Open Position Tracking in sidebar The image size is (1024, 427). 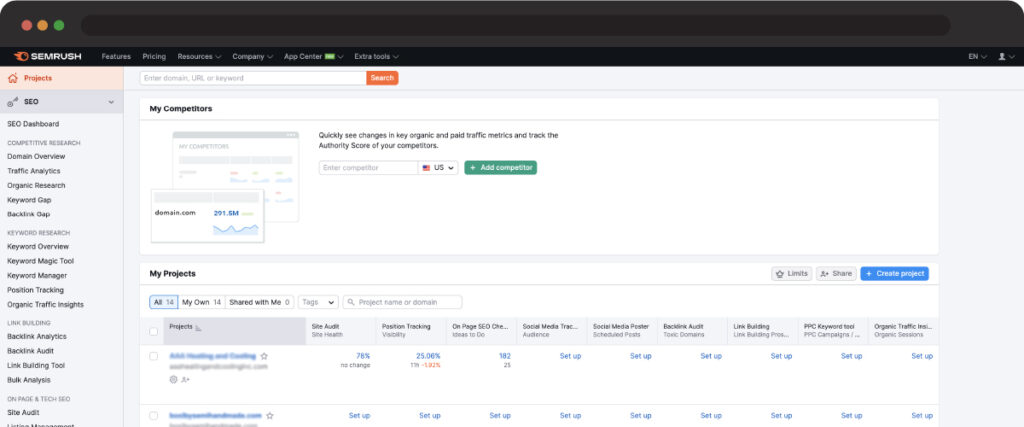click(x=35, y=290)
